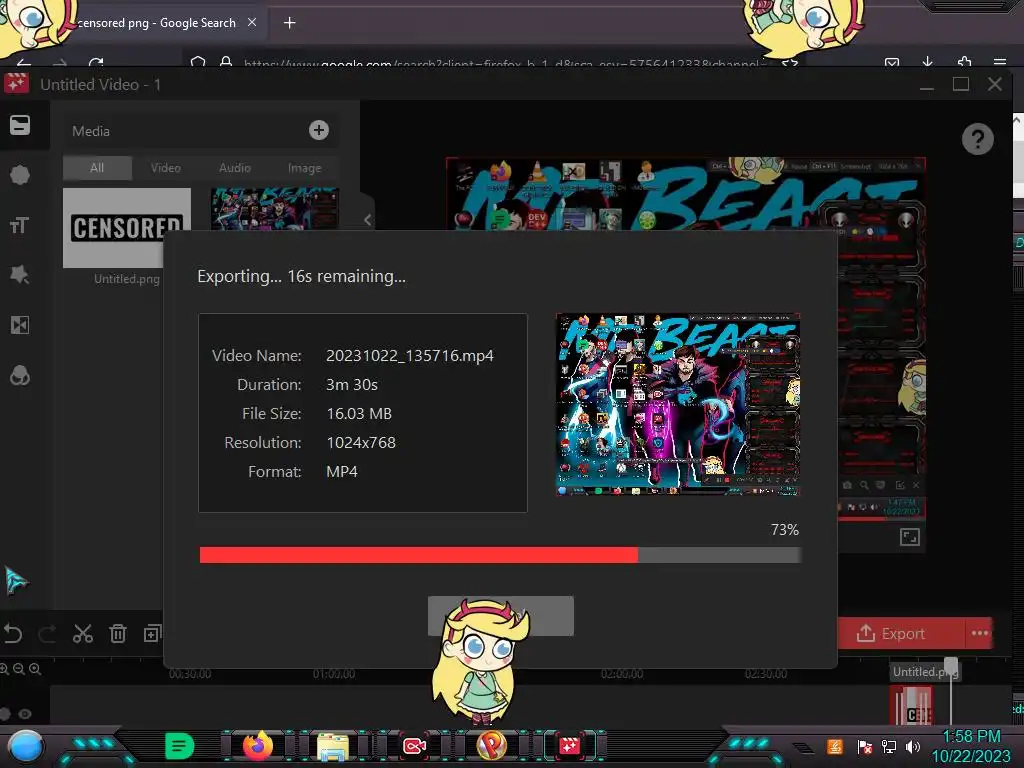Open Firefox hamburger menu
This screenshot has width=1024, height=768.
1000,62
